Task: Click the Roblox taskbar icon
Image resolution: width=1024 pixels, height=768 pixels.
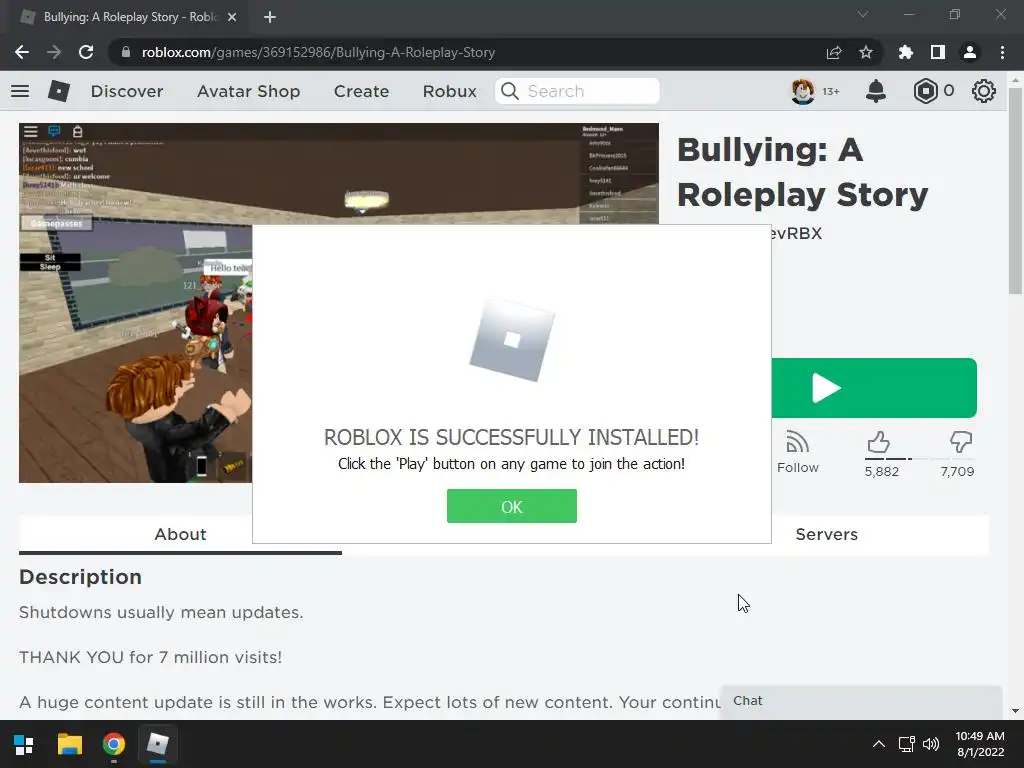Action: tap(157, 744)
